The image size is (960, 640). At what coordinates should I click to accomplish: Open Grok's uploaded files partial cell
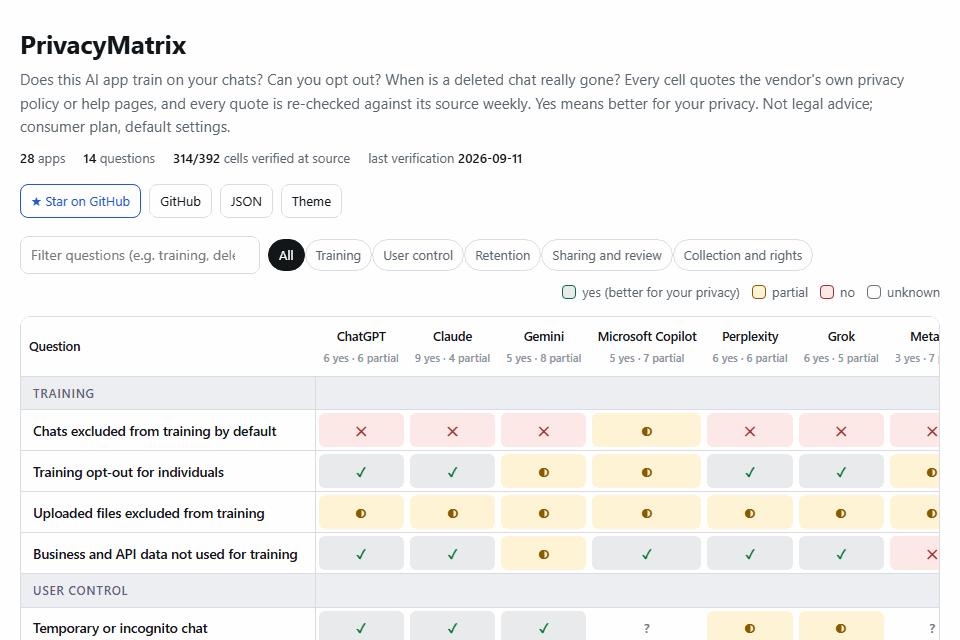pos(841,513)
